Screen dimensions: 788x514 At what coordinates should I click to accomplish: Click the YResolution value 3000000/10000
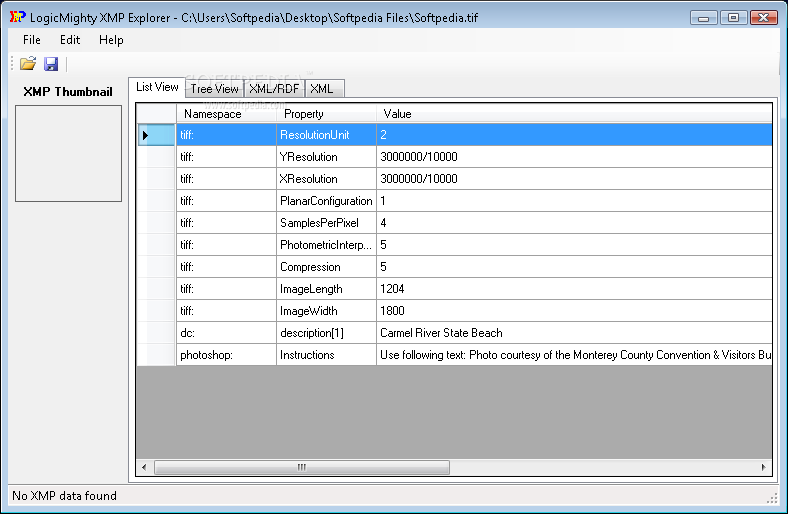click(x=574, y=157)
